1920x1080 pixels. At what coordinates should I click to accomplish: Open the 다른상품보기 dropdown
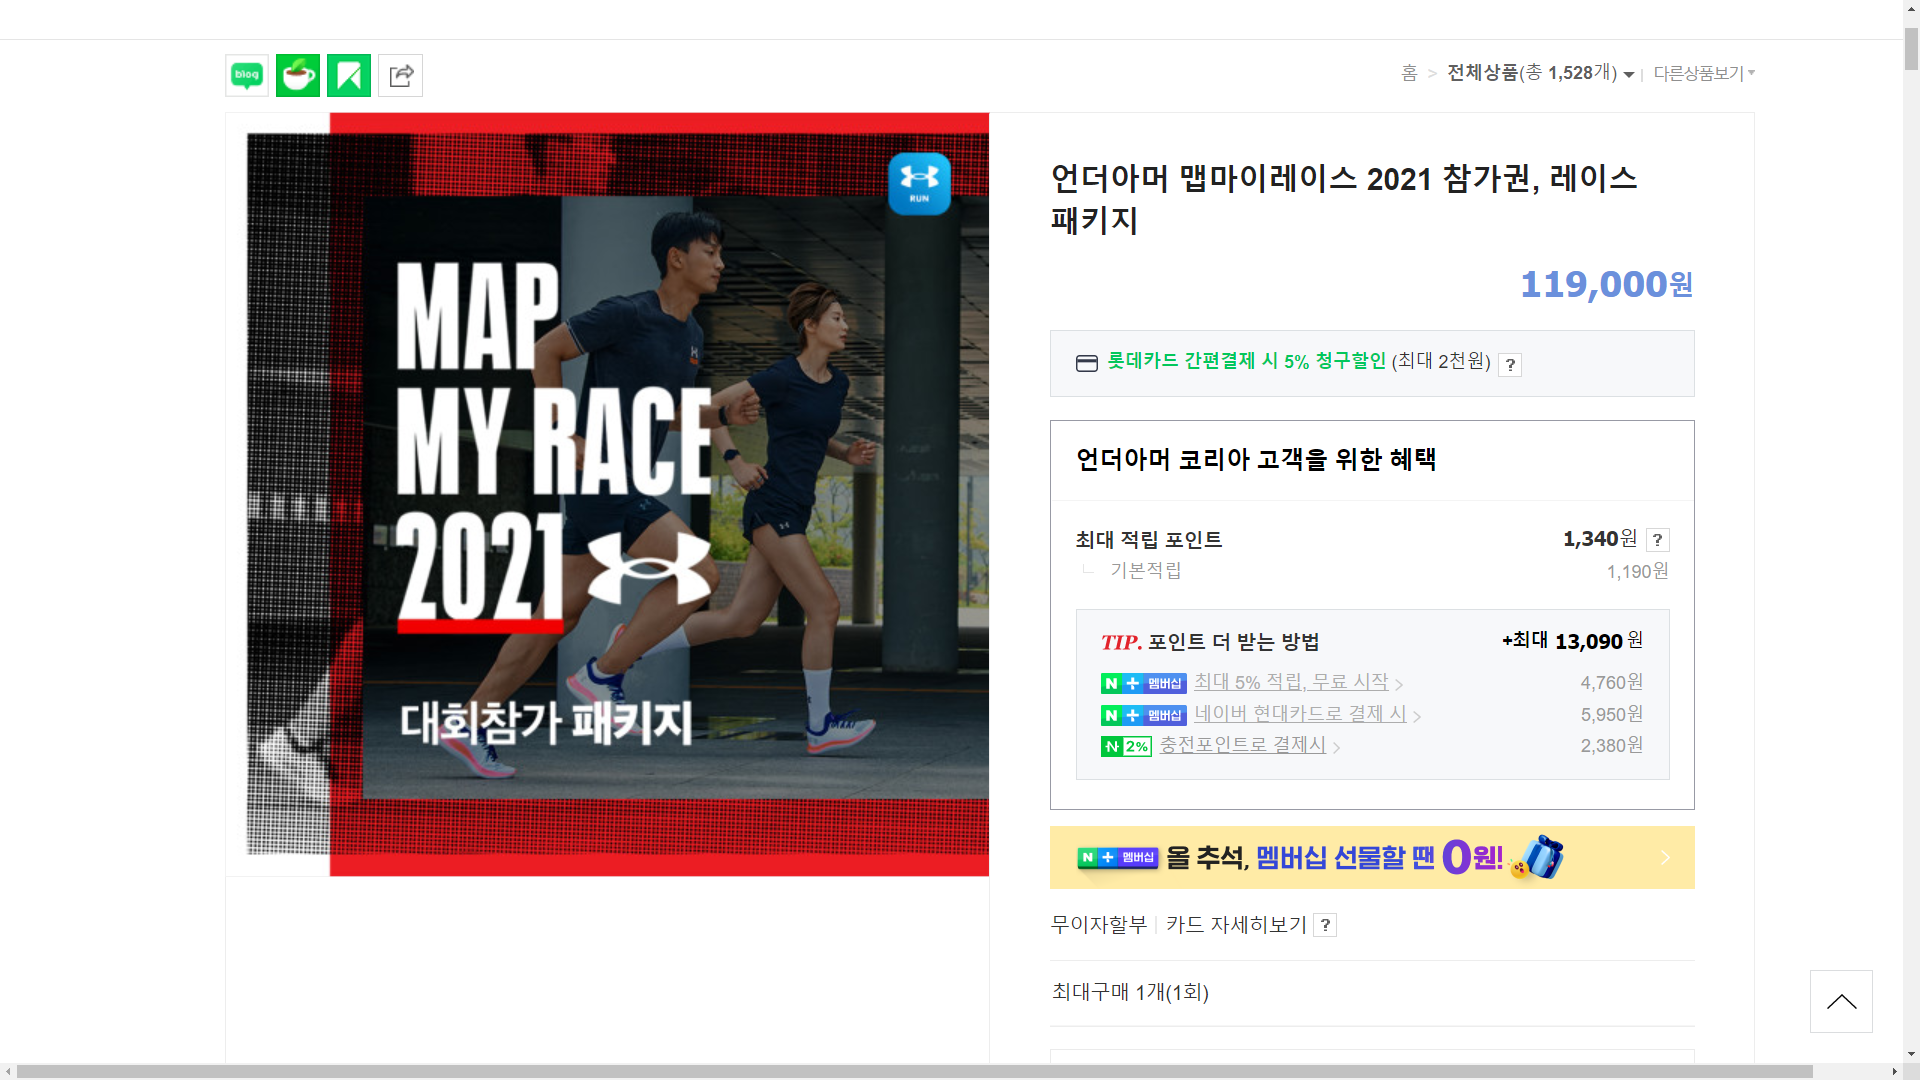pos(1704,73)
